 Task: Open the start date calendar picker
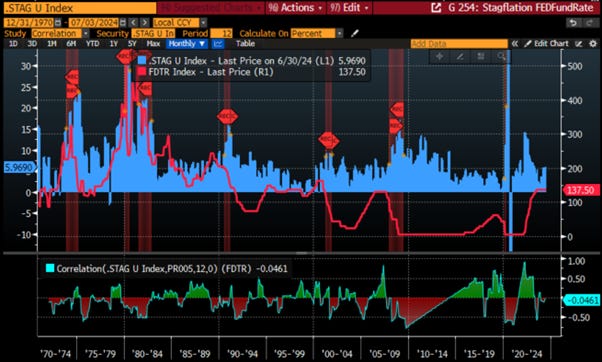(58, 23)
